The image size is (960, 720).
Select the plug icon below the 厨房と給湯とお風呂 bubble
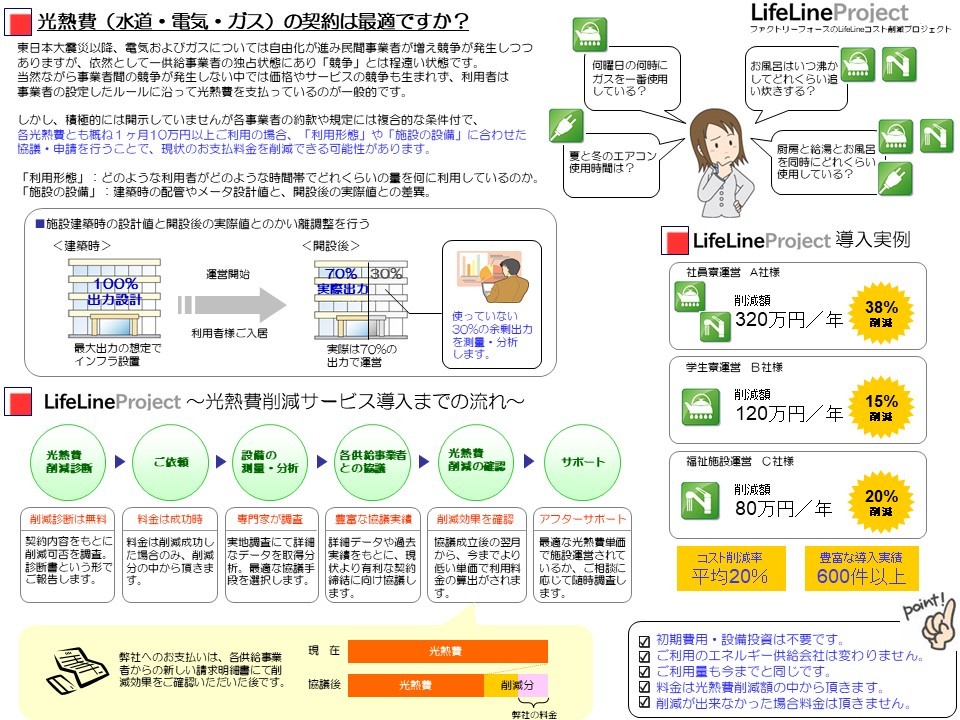[x=896, y=179]
